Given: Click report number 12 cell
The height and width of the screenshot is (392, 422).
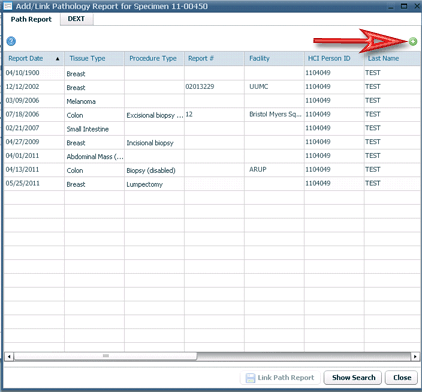Looking at the screenshot, I should [214, 114].
